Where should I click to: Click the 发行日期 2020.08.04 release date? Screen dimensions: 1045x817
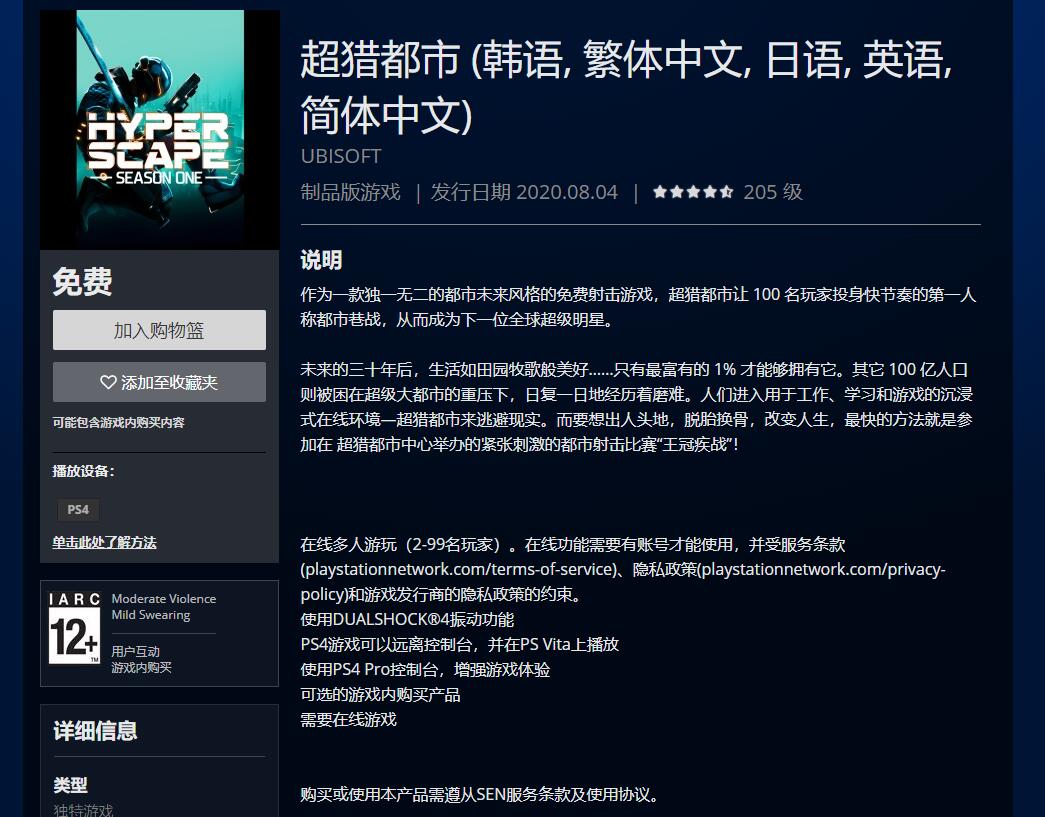pyautogui.click(x=525, y=192)
